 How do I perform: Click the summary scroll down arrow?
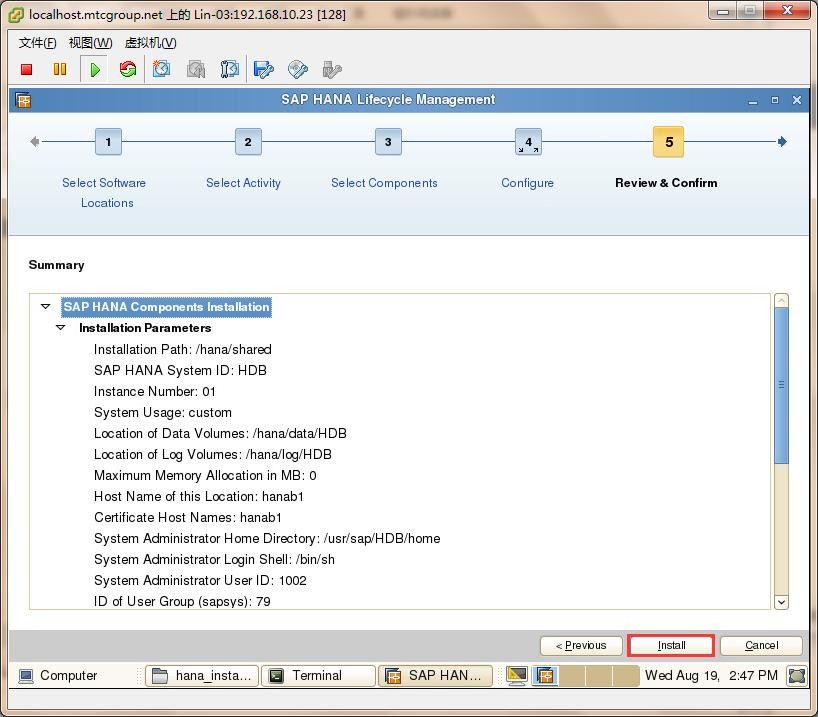point(781,602)
